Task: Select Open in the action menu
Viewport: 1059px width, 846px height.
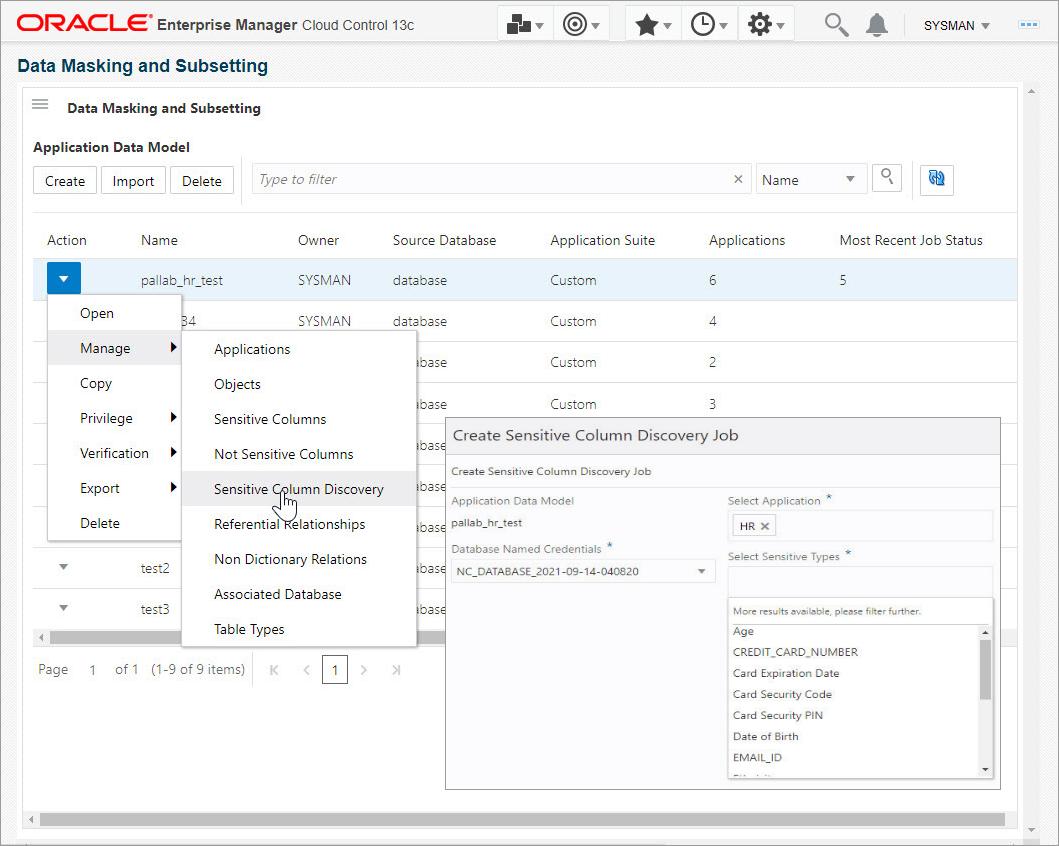Action: click(114, 313)
